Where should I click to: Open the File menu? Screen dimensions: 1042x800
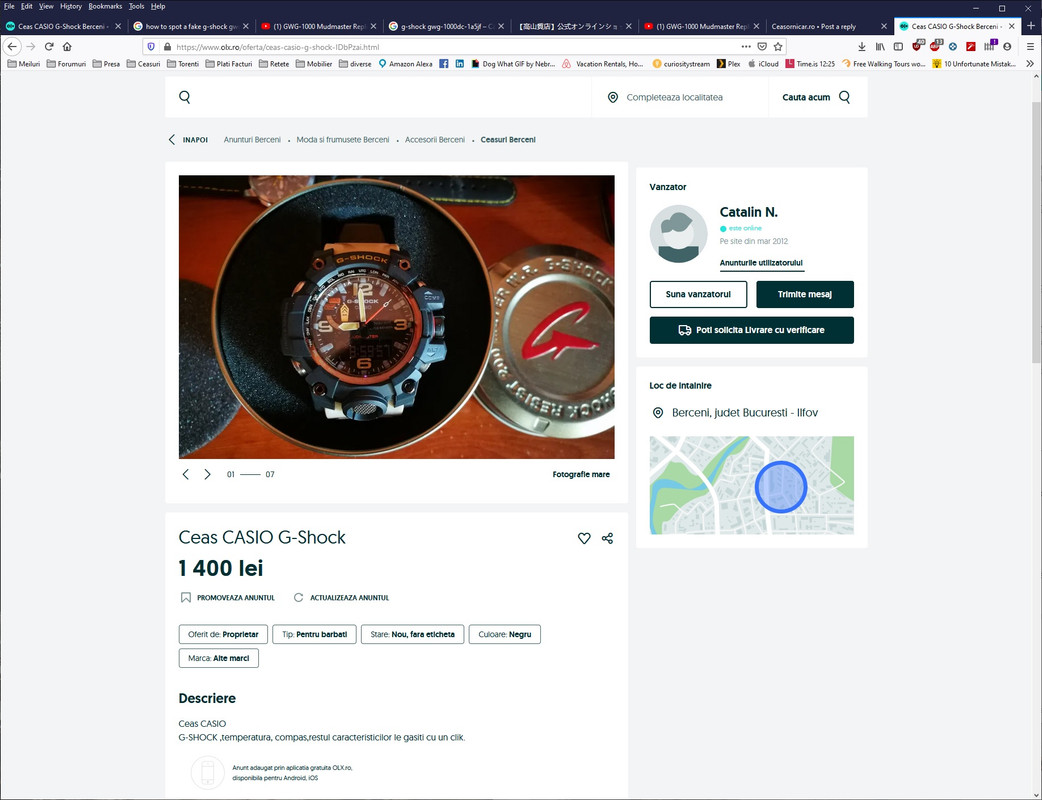pos(9,6)
